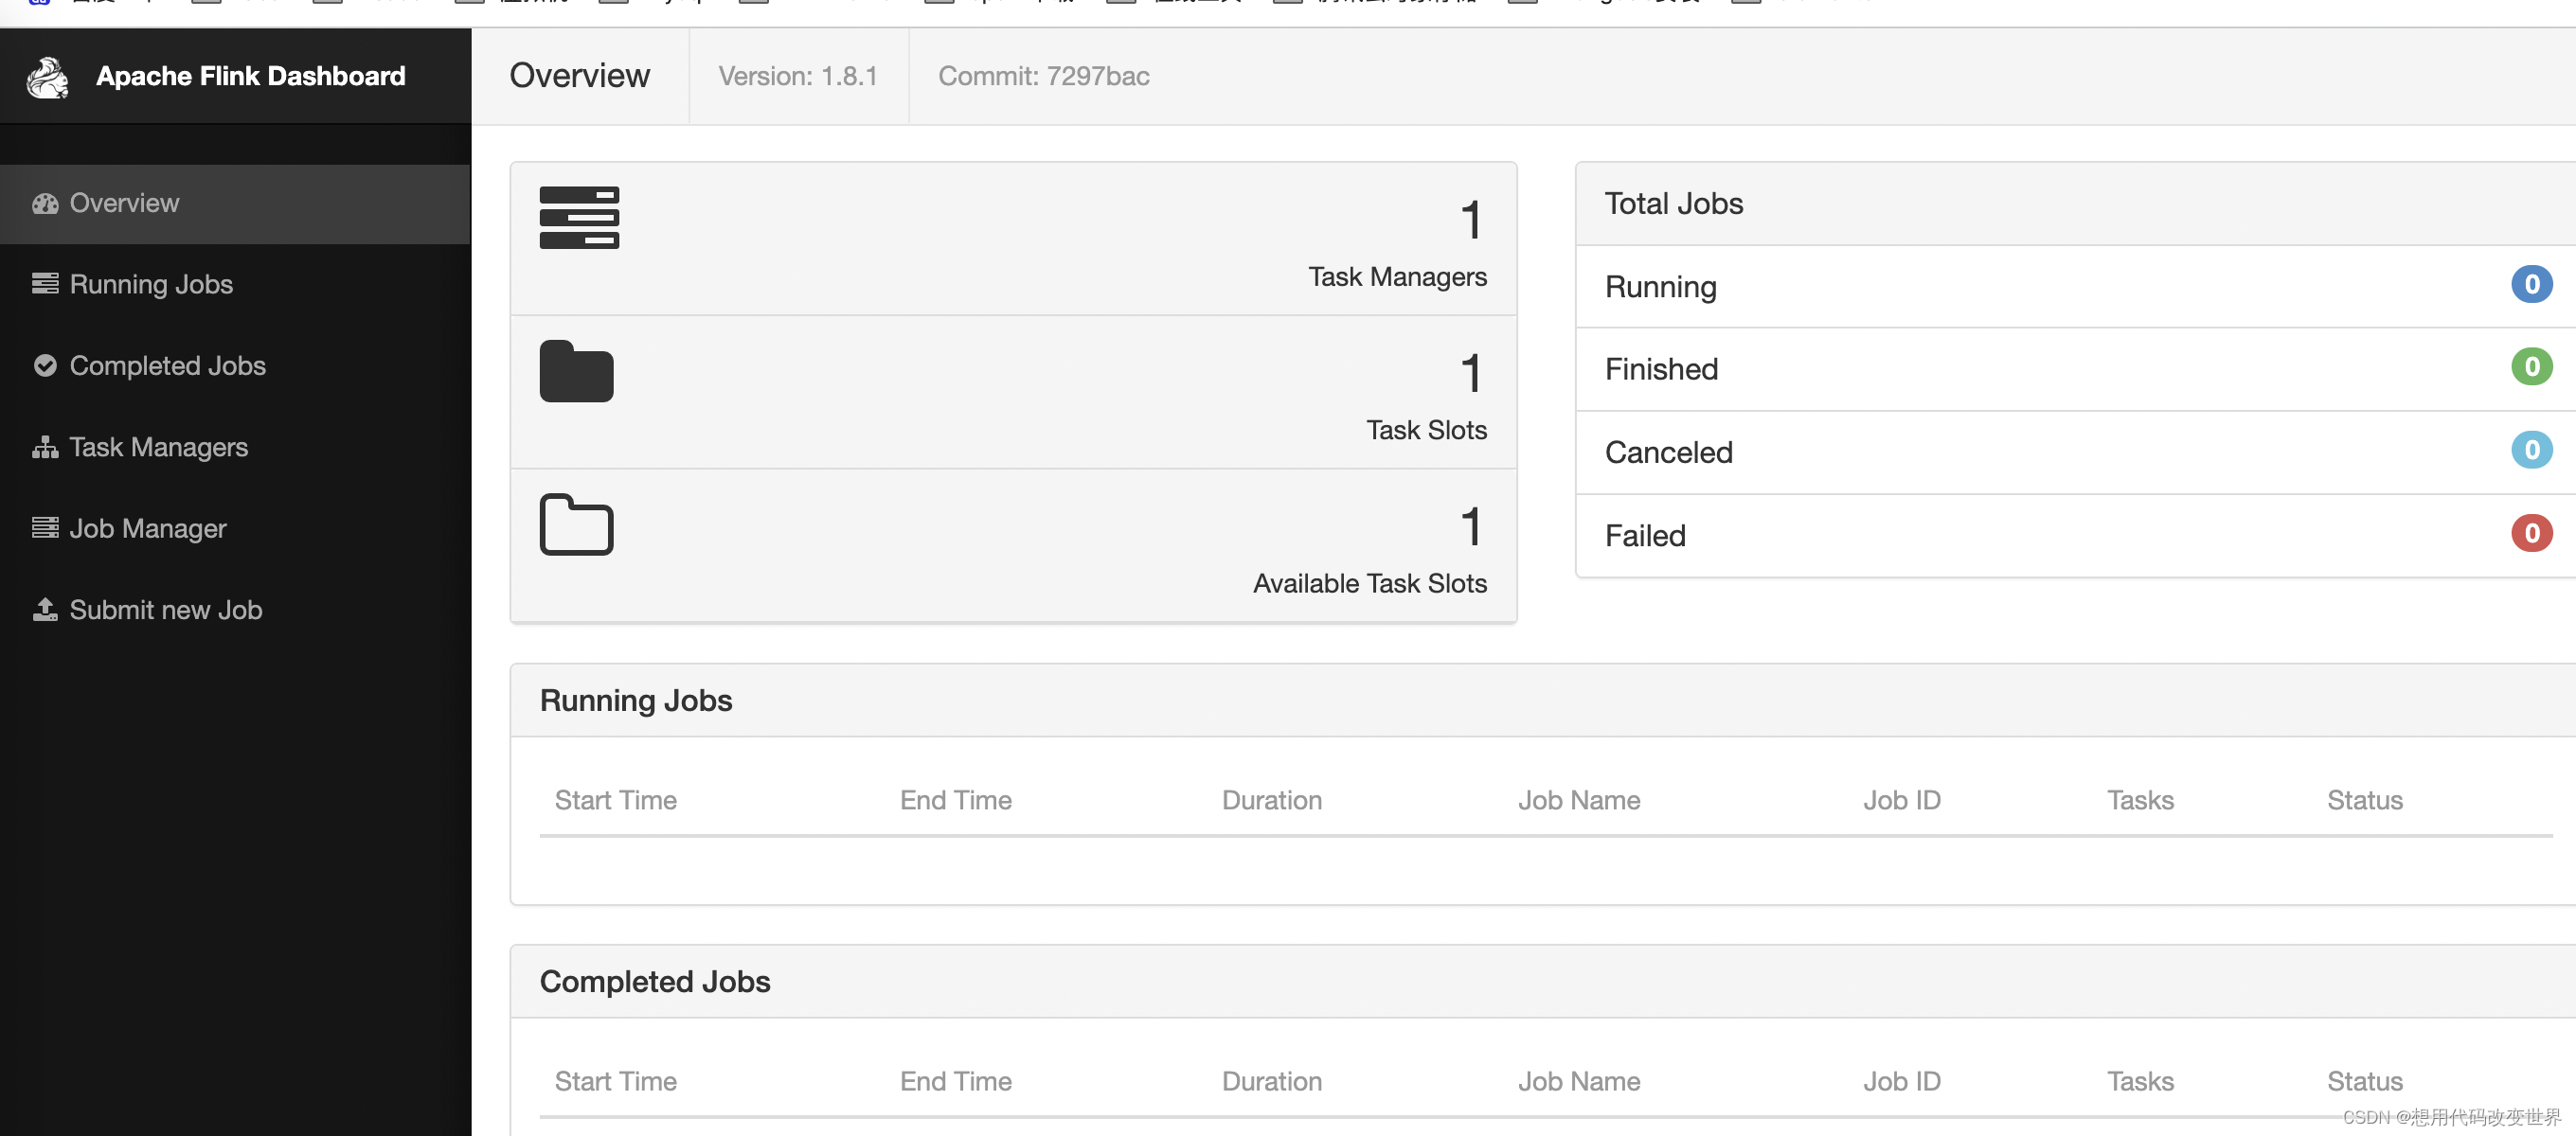
Task: Open the Completed Jobs section
Action: pyautogui.click(x=166, y=364)
